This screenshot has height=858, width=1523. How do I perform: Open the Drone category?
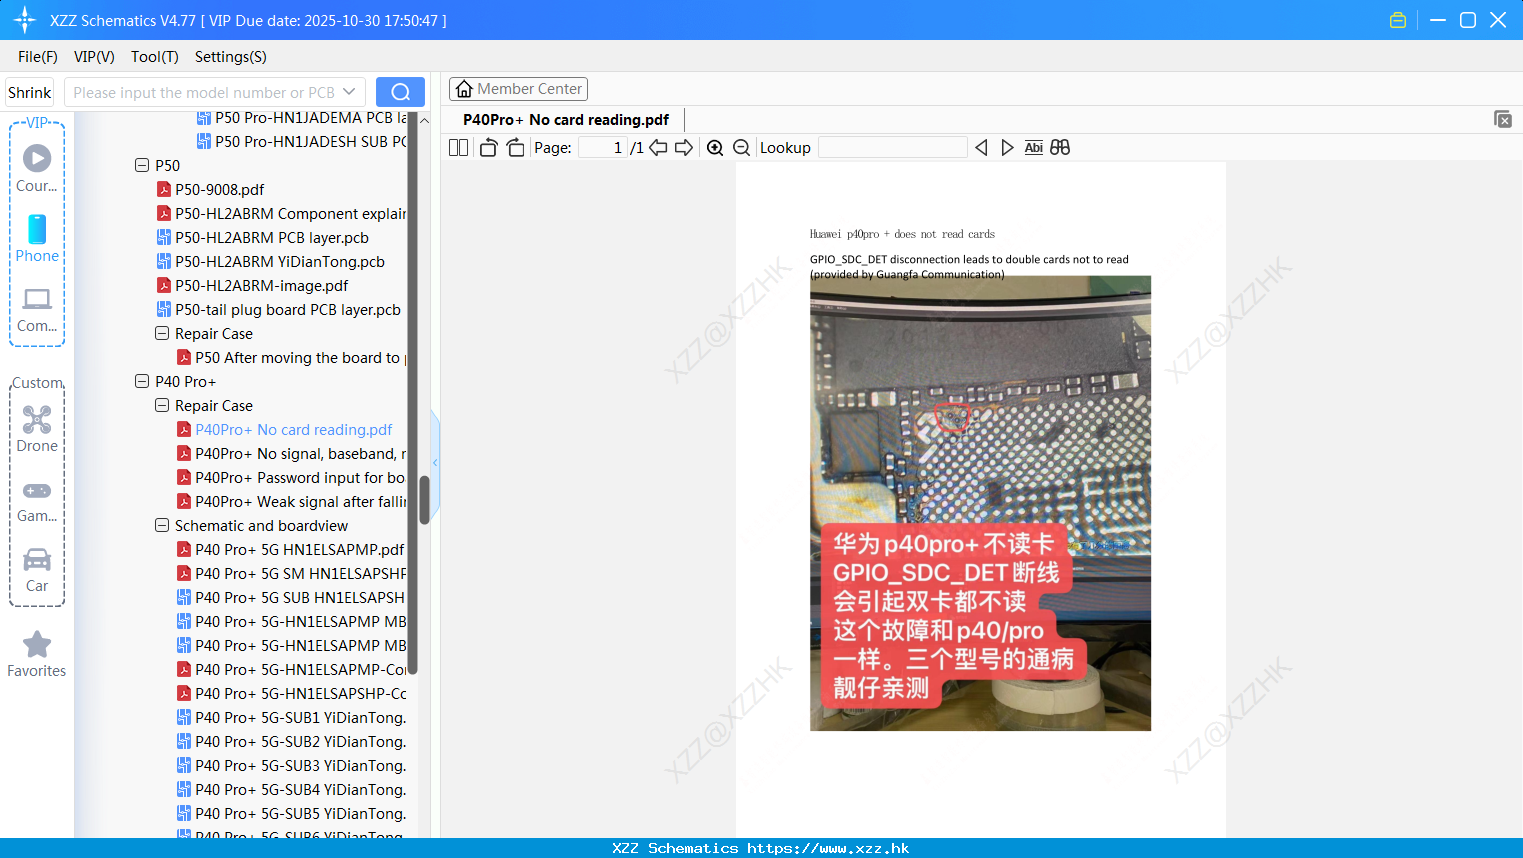tap(37, 429)
